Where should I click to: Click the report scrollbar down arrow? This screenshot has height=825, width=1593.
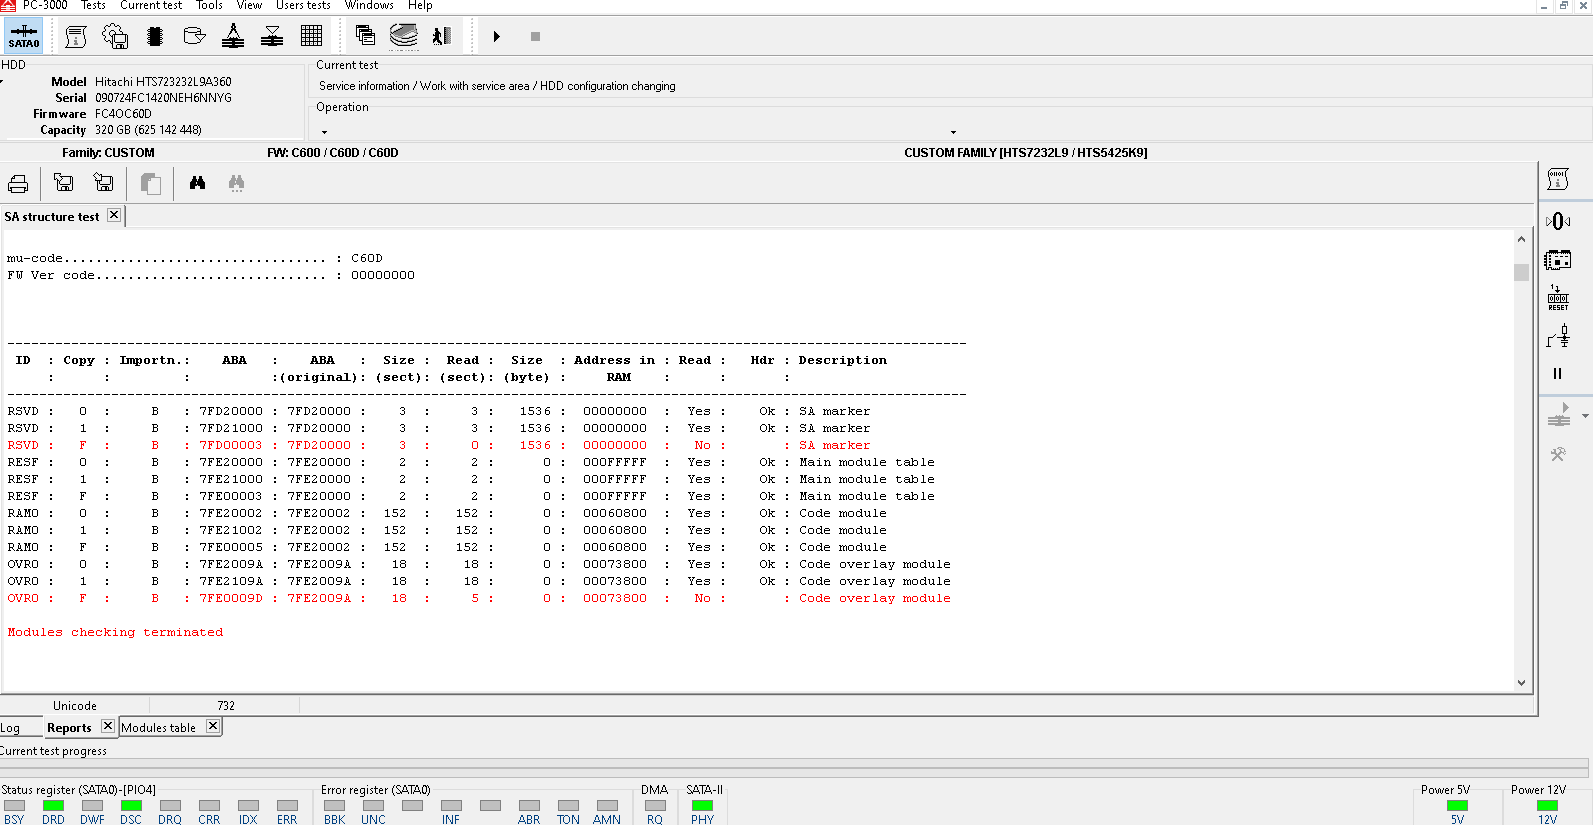(x=1521, y=684)
